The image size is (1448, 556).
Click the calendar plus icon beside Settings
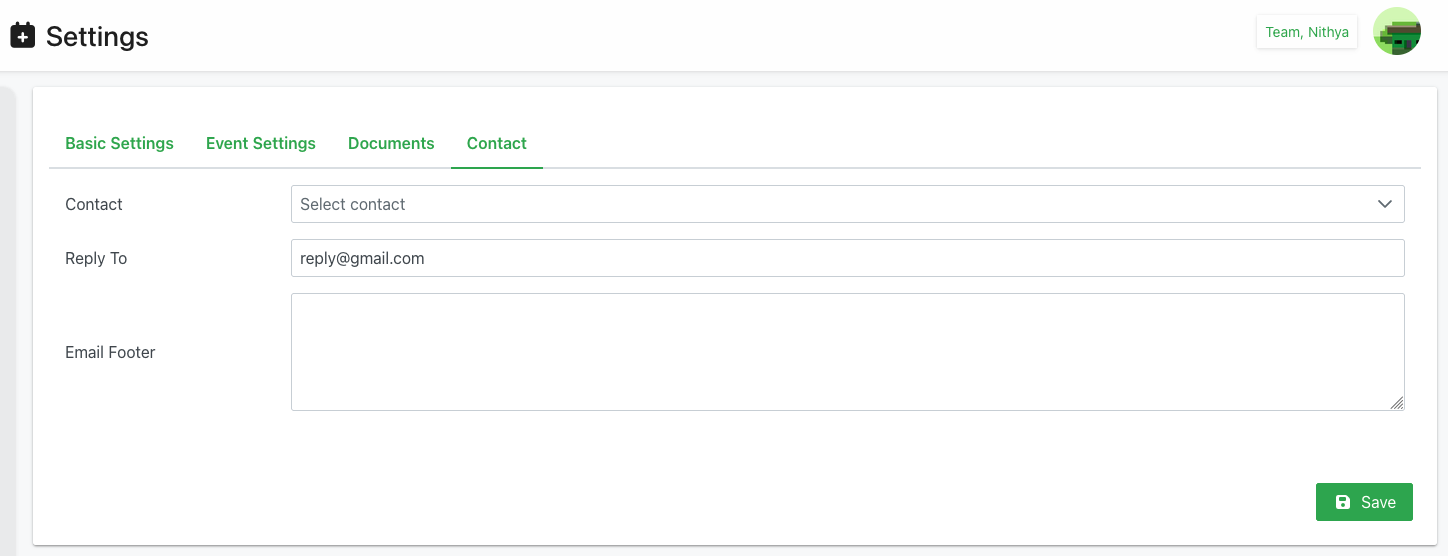click(x=22, y=36)
